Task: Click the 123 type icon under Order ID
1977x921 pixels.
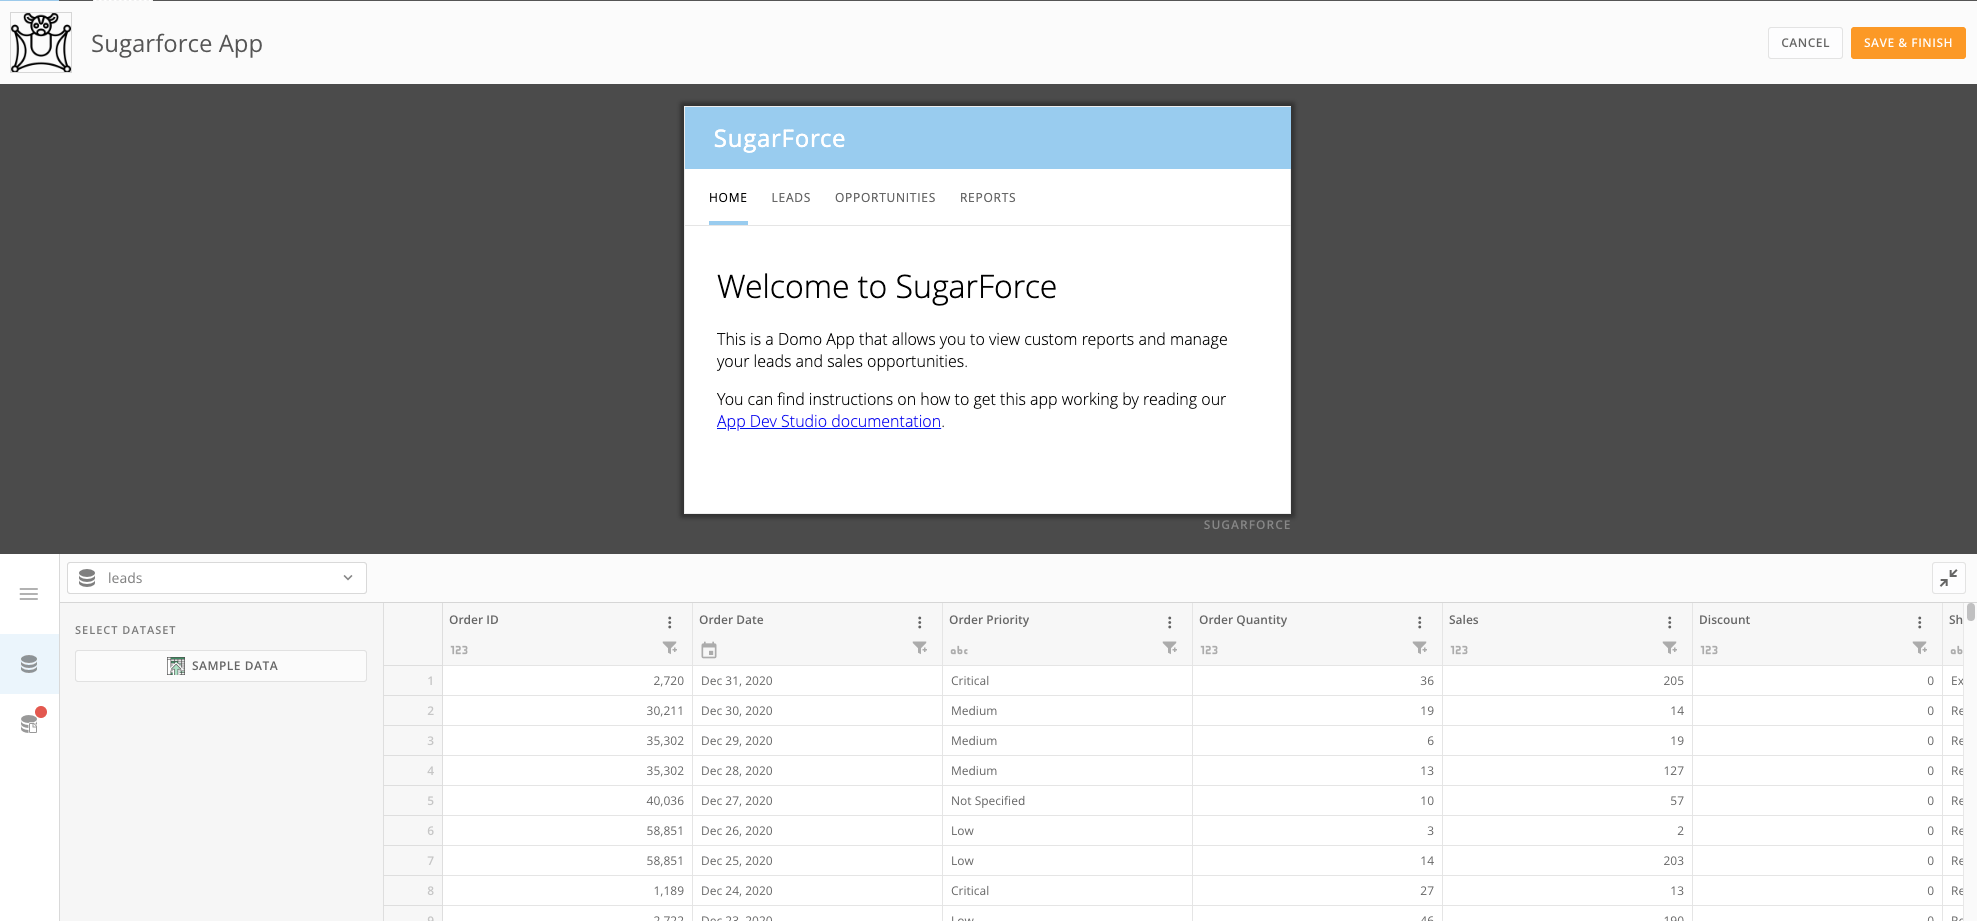Action: pos(459,650)
